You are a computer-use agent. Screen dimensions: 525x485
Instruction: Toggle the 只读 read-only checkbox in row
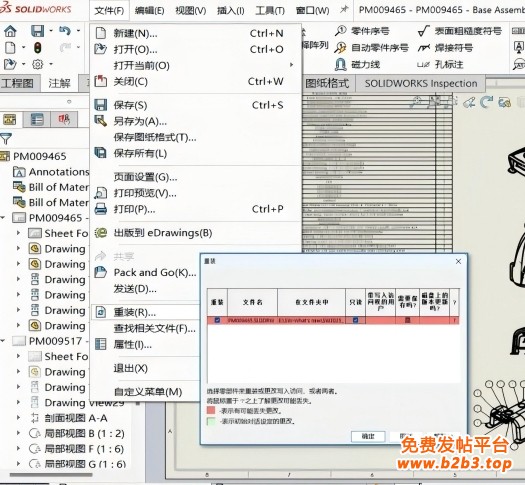[x=355, y=320]
